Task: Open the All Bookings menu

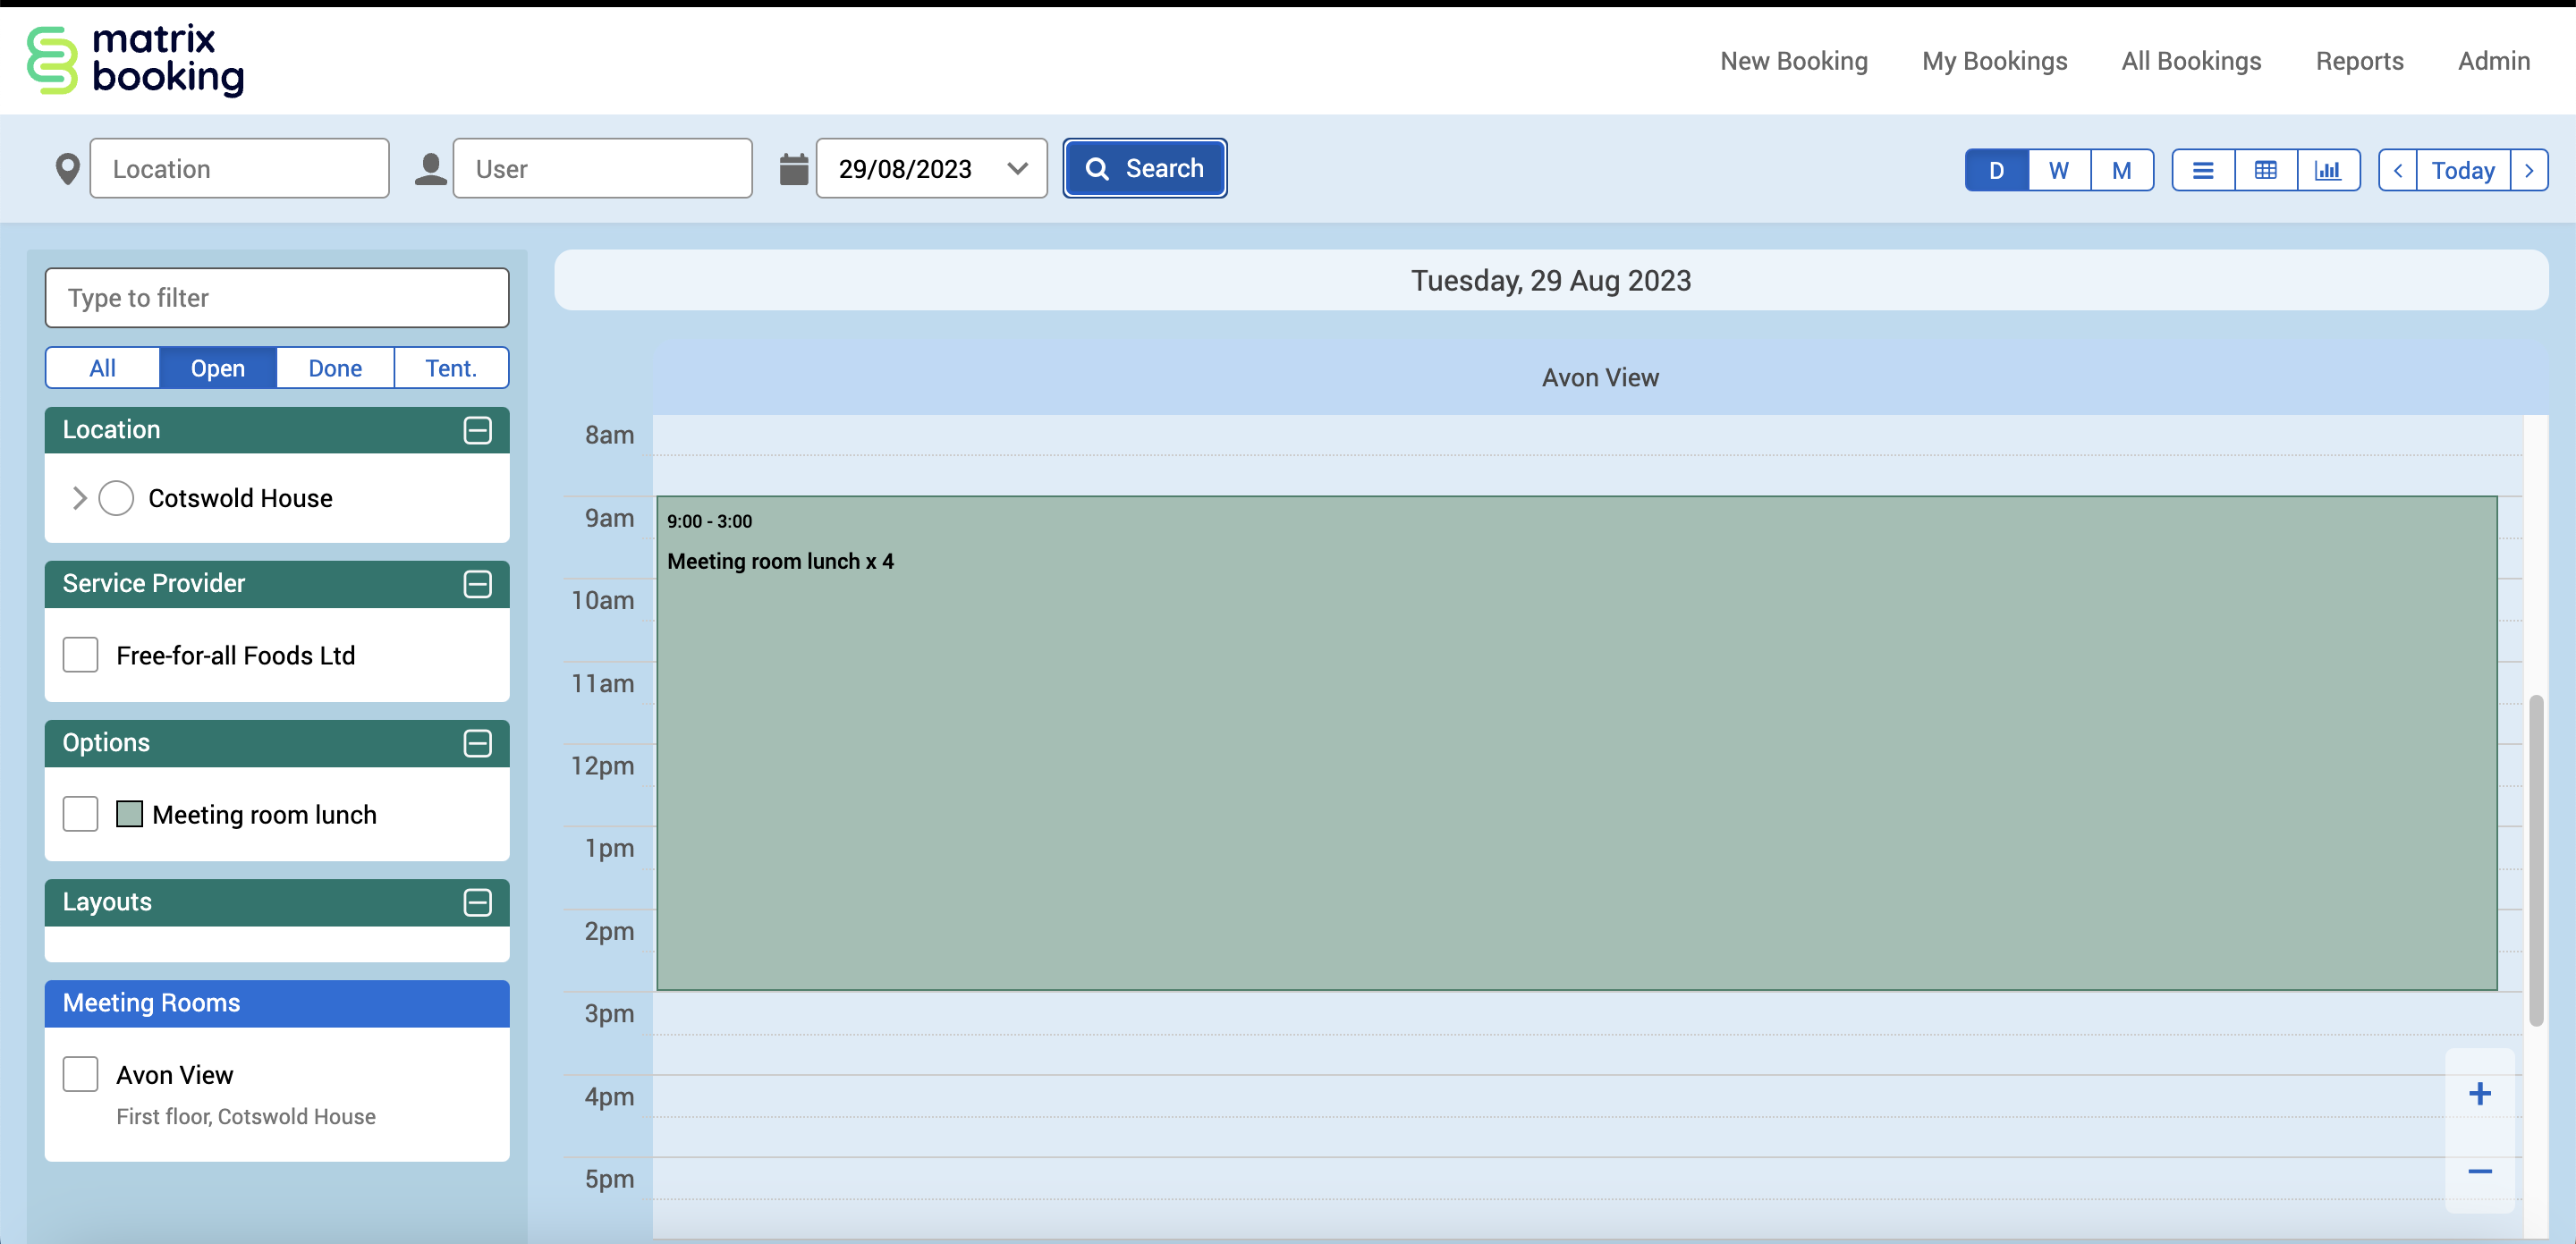Action: point(2191,61)
